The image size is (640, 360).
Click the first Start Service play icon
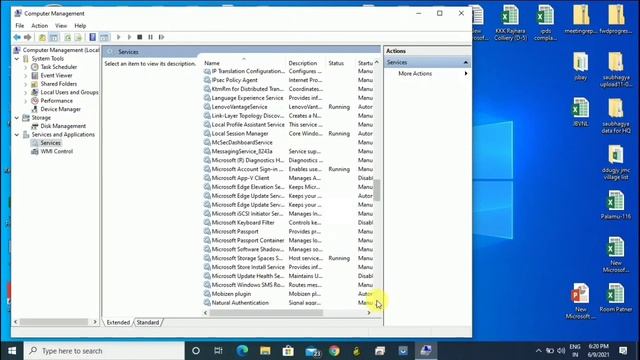coord(118,37)
